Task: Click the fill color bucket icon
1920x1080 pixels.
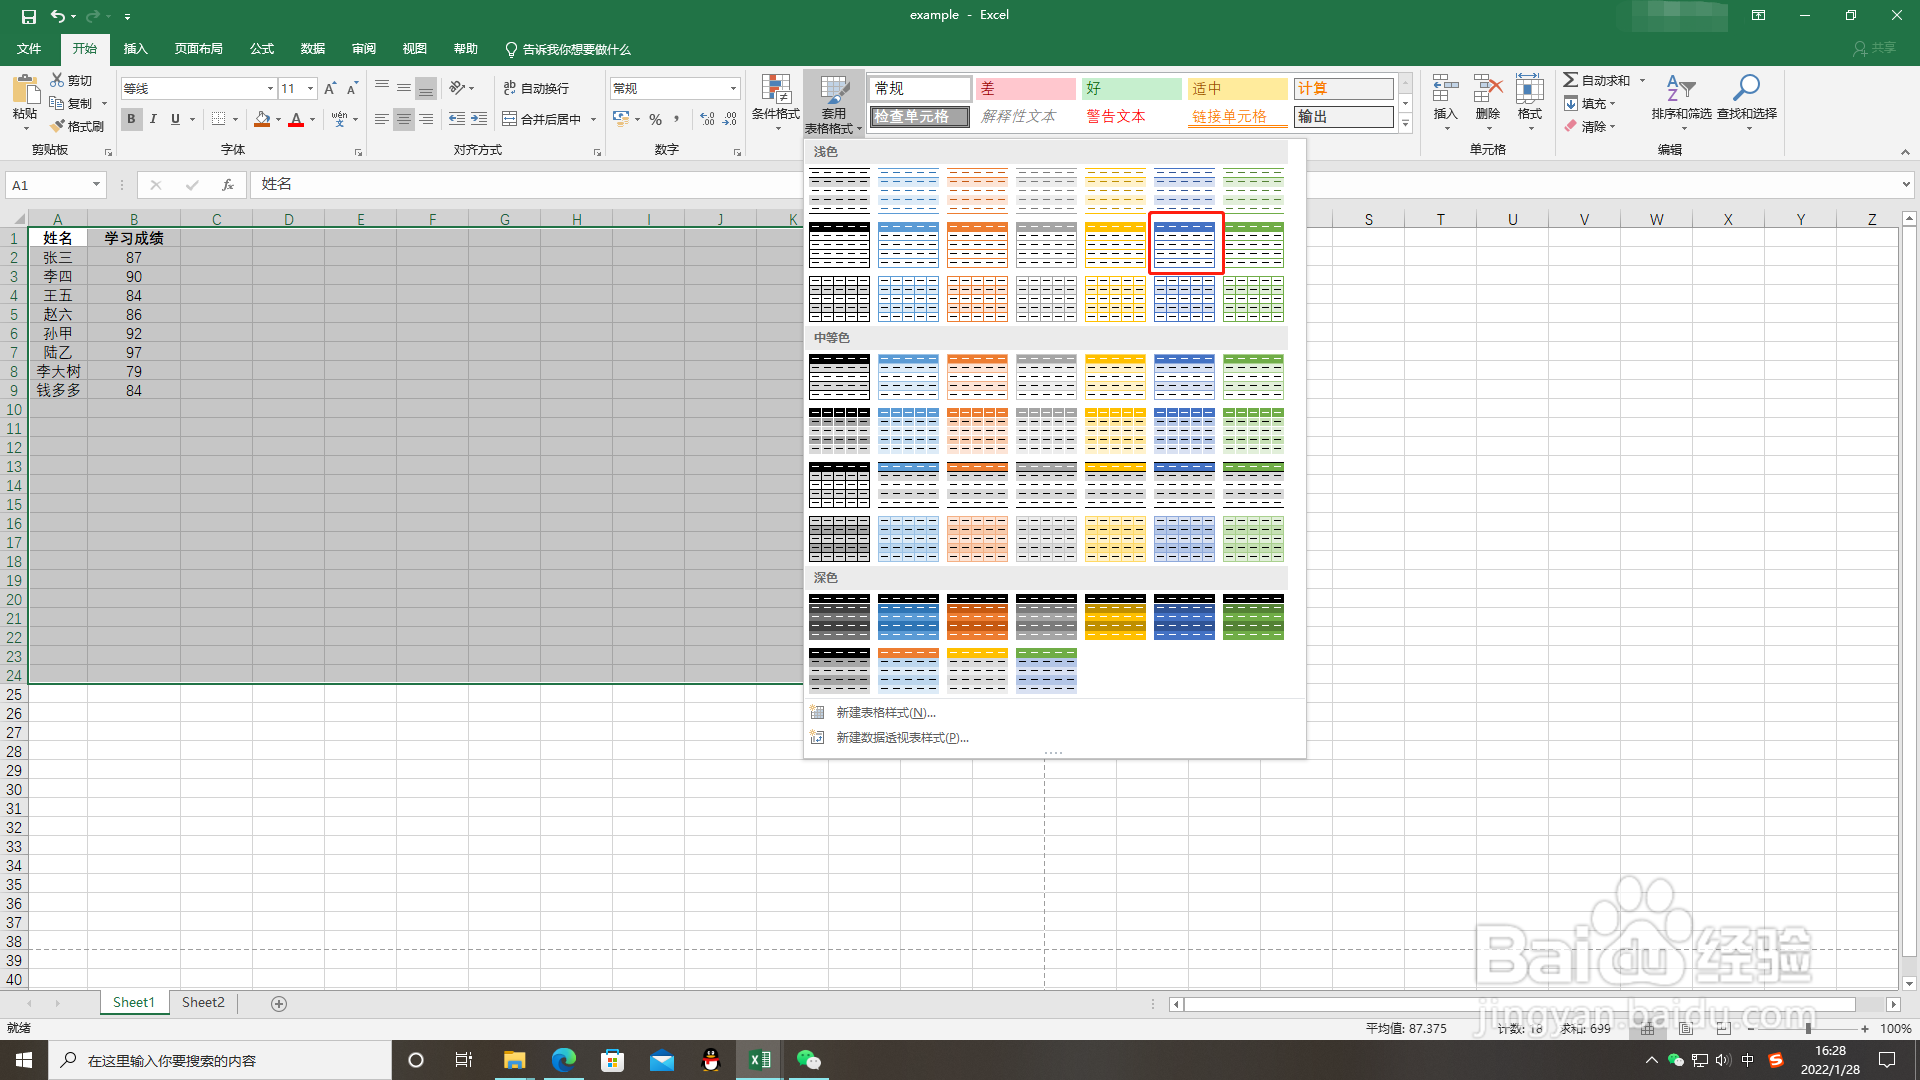Action: point(262,119)
